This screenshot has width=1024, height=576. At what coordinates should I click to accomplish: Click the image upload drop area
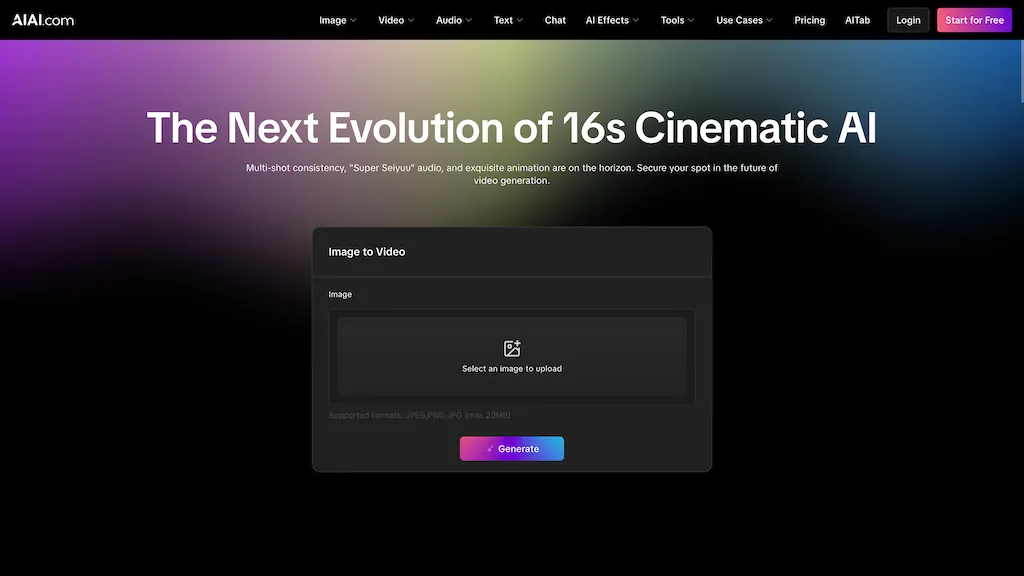pos(512,357)
